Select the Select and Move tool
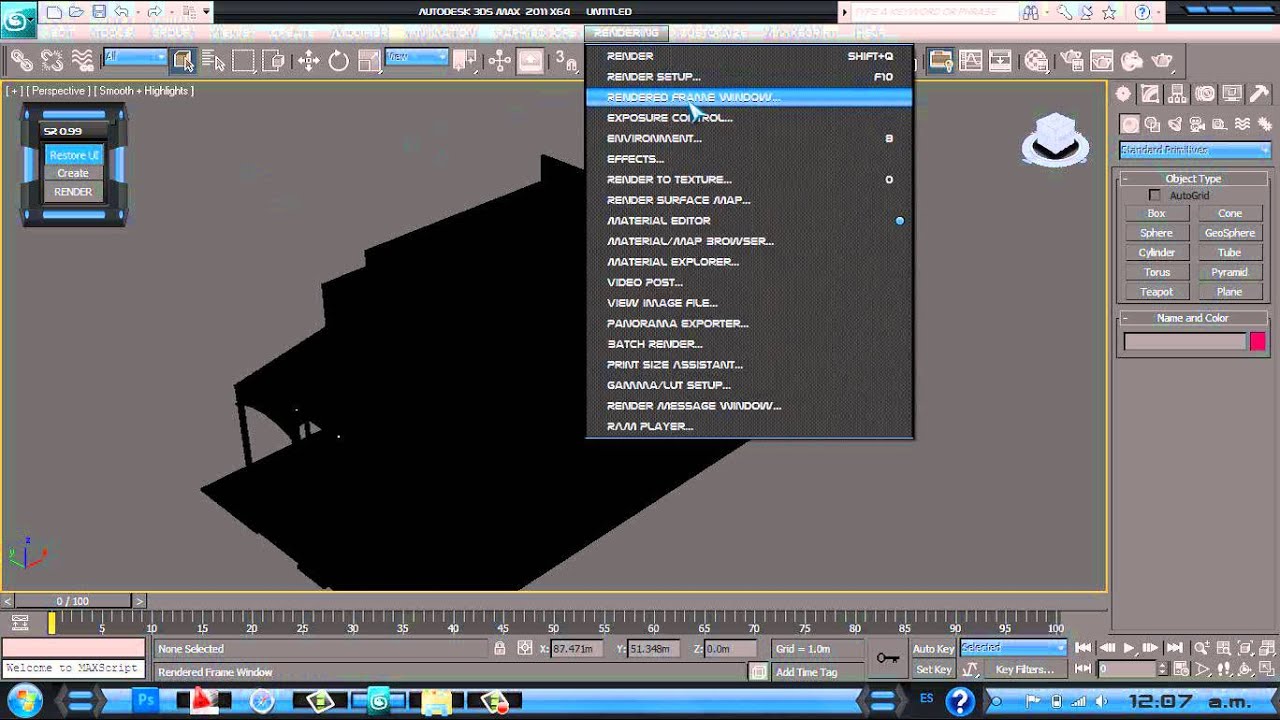Screen dimensions: 1280x720 tap(308, 61)
